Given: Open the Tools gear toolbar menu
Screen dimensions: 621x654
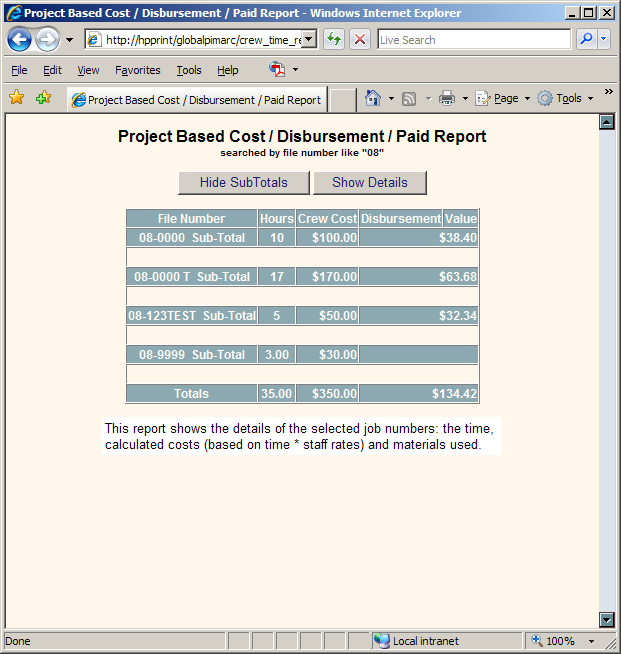Looking at the screenshot, I should click(x=565, y=98).
